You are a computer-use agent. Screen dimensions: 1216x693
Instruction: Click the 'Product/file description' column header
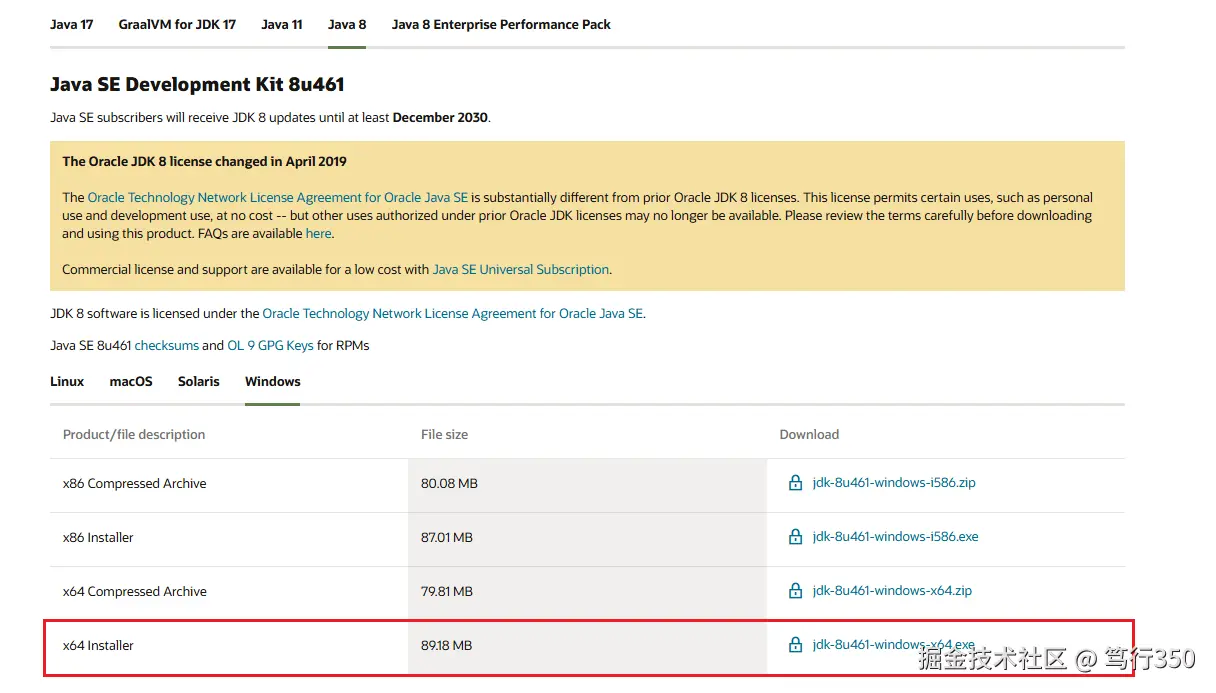pyautogui.click(x=134, y=435)
